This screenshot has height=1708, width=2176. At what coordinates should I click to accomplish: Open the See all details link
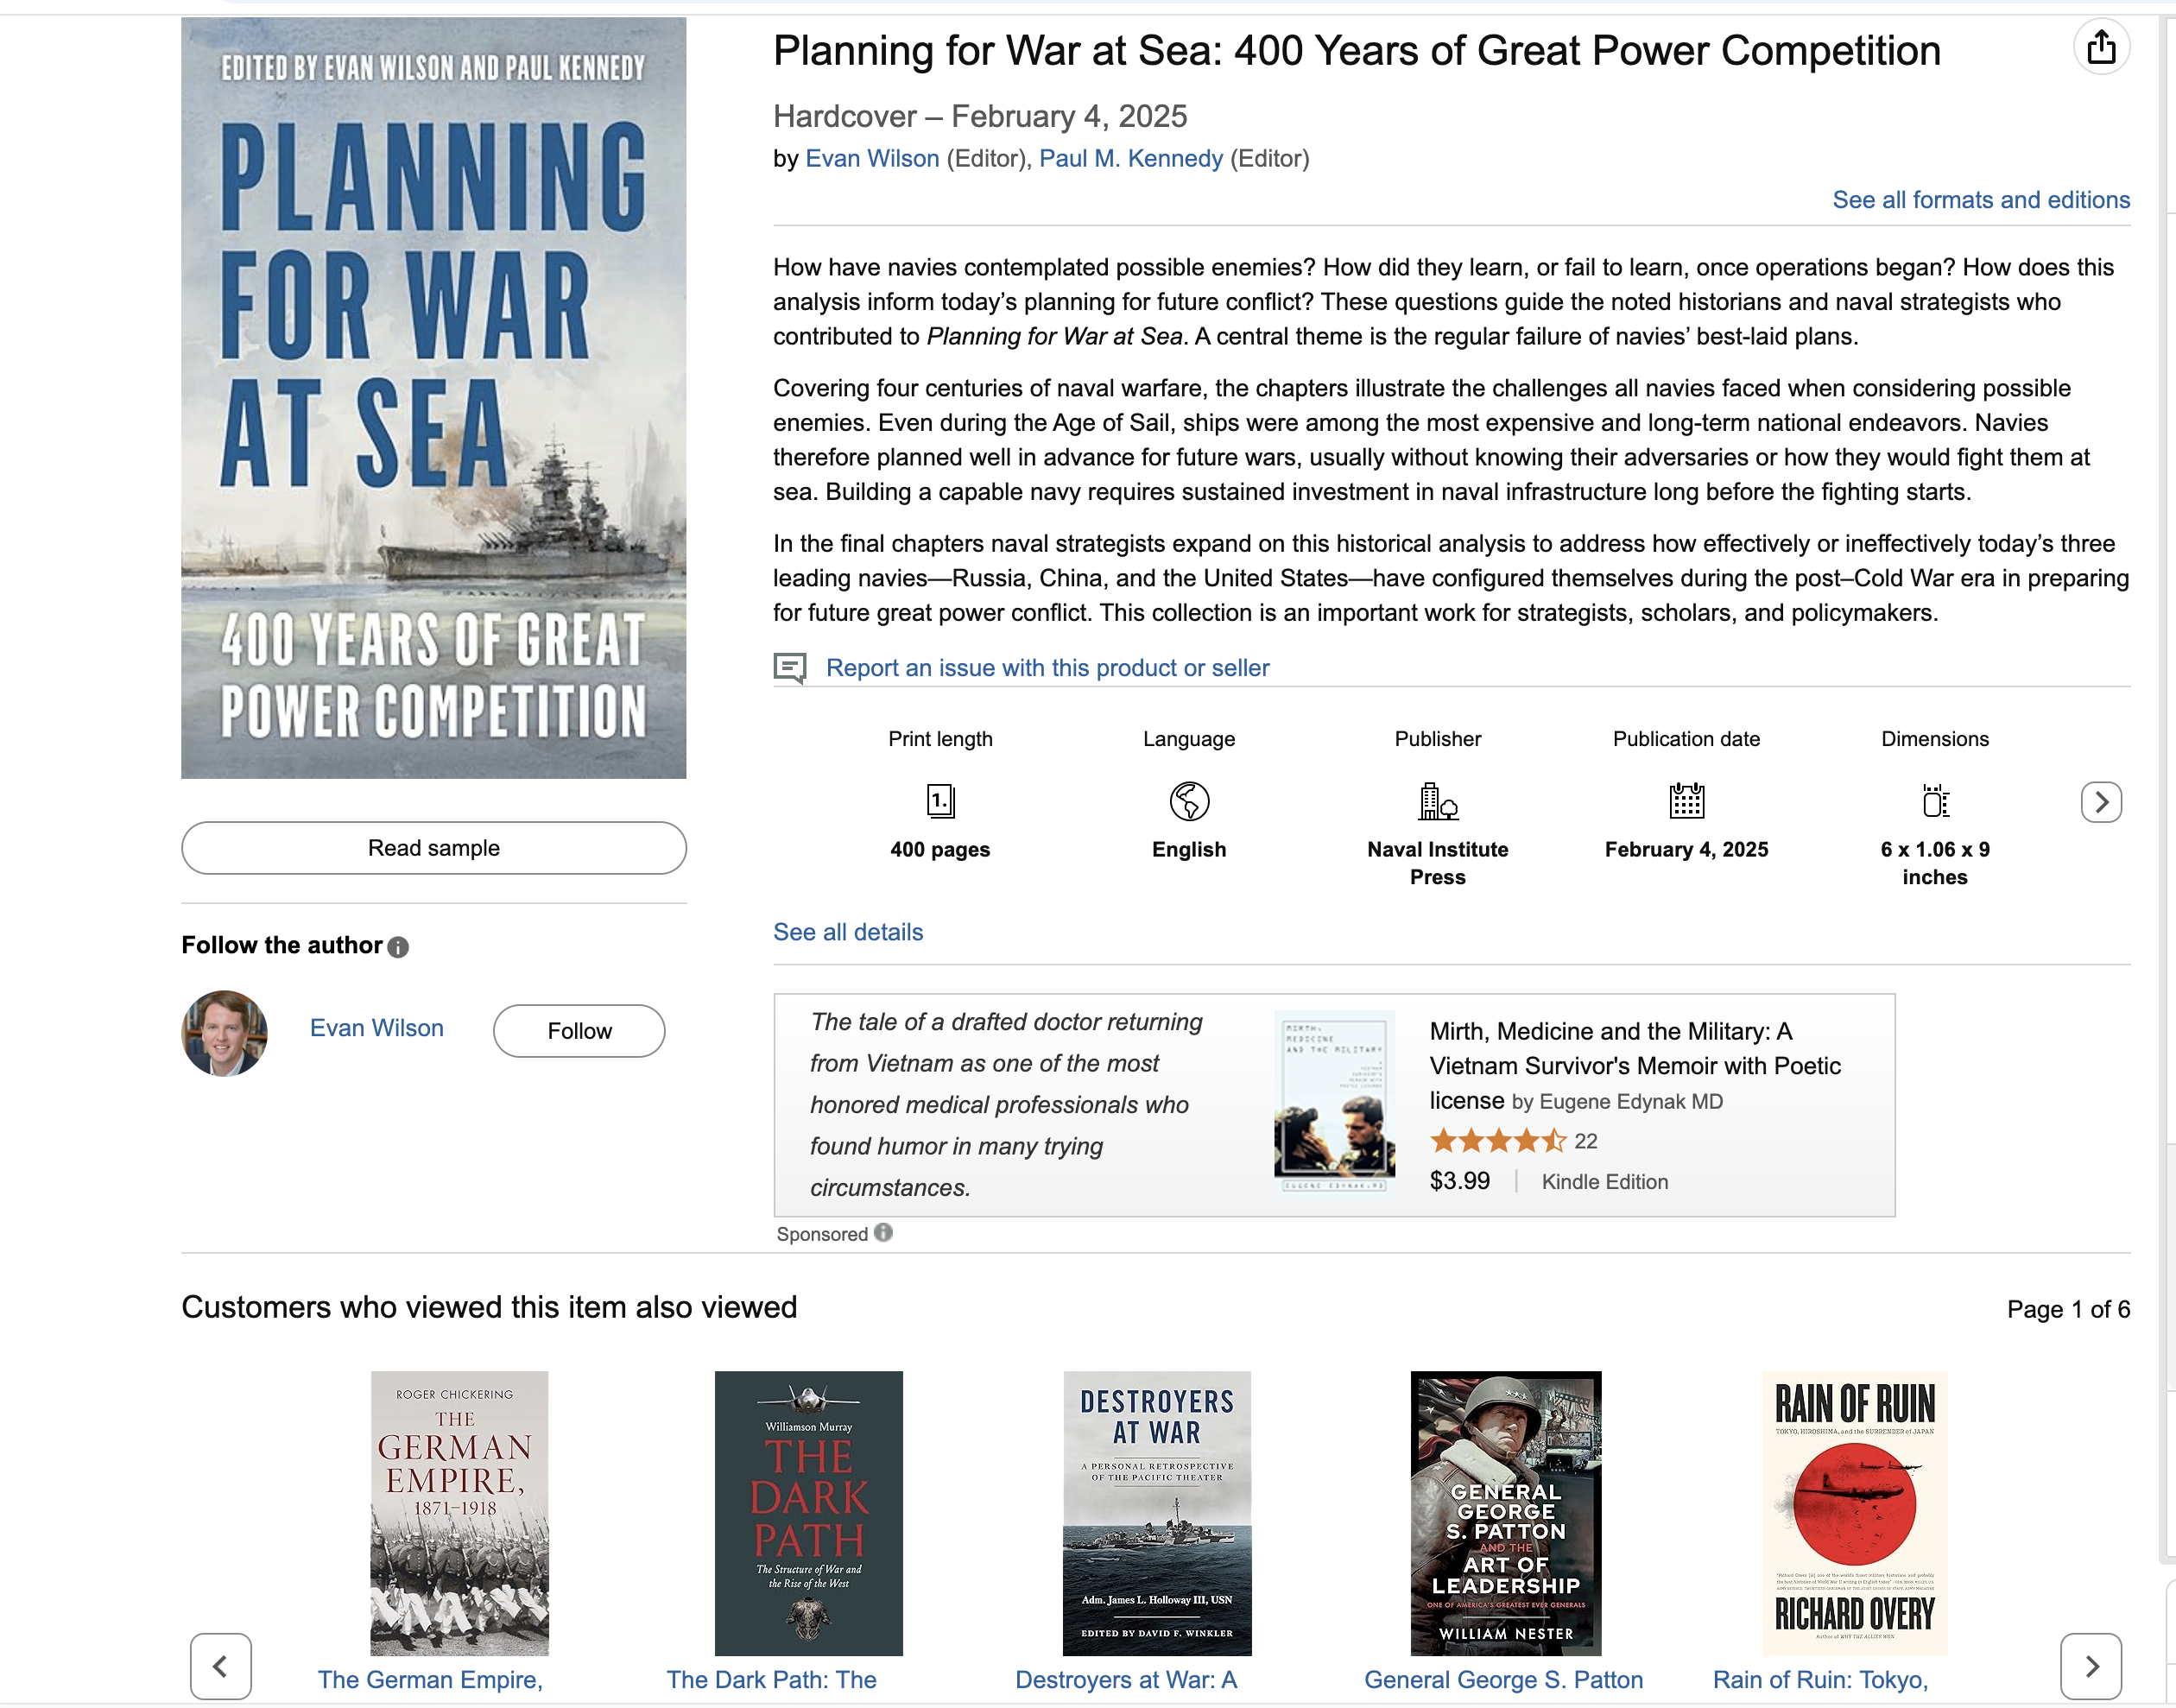click(x=848, y=932)
